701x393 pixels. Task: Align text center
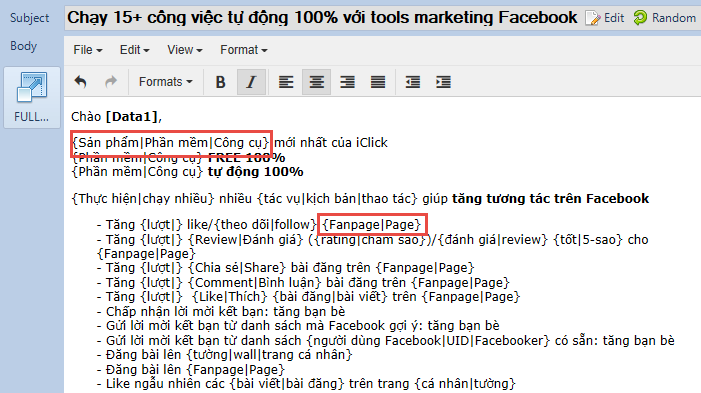tap(317, 82)
